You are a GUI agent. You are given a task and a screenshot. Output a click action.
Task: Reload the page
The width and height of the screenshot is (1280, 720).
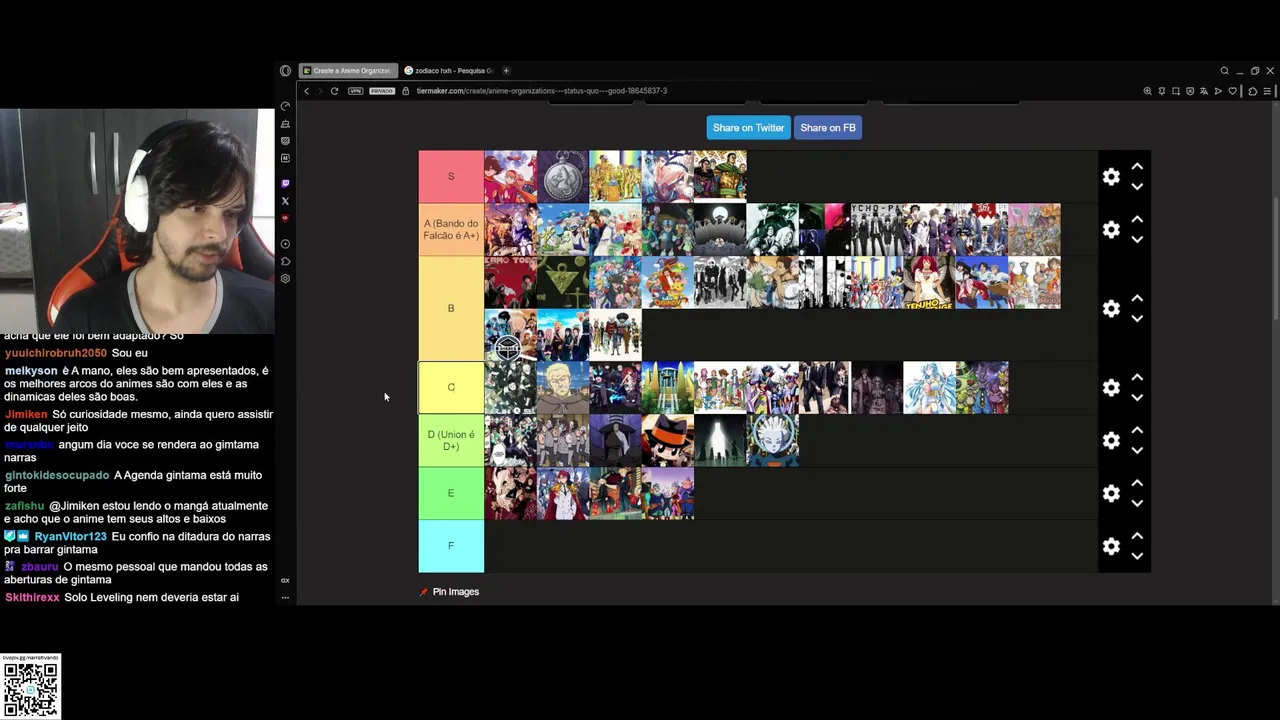tap(334, 91)
